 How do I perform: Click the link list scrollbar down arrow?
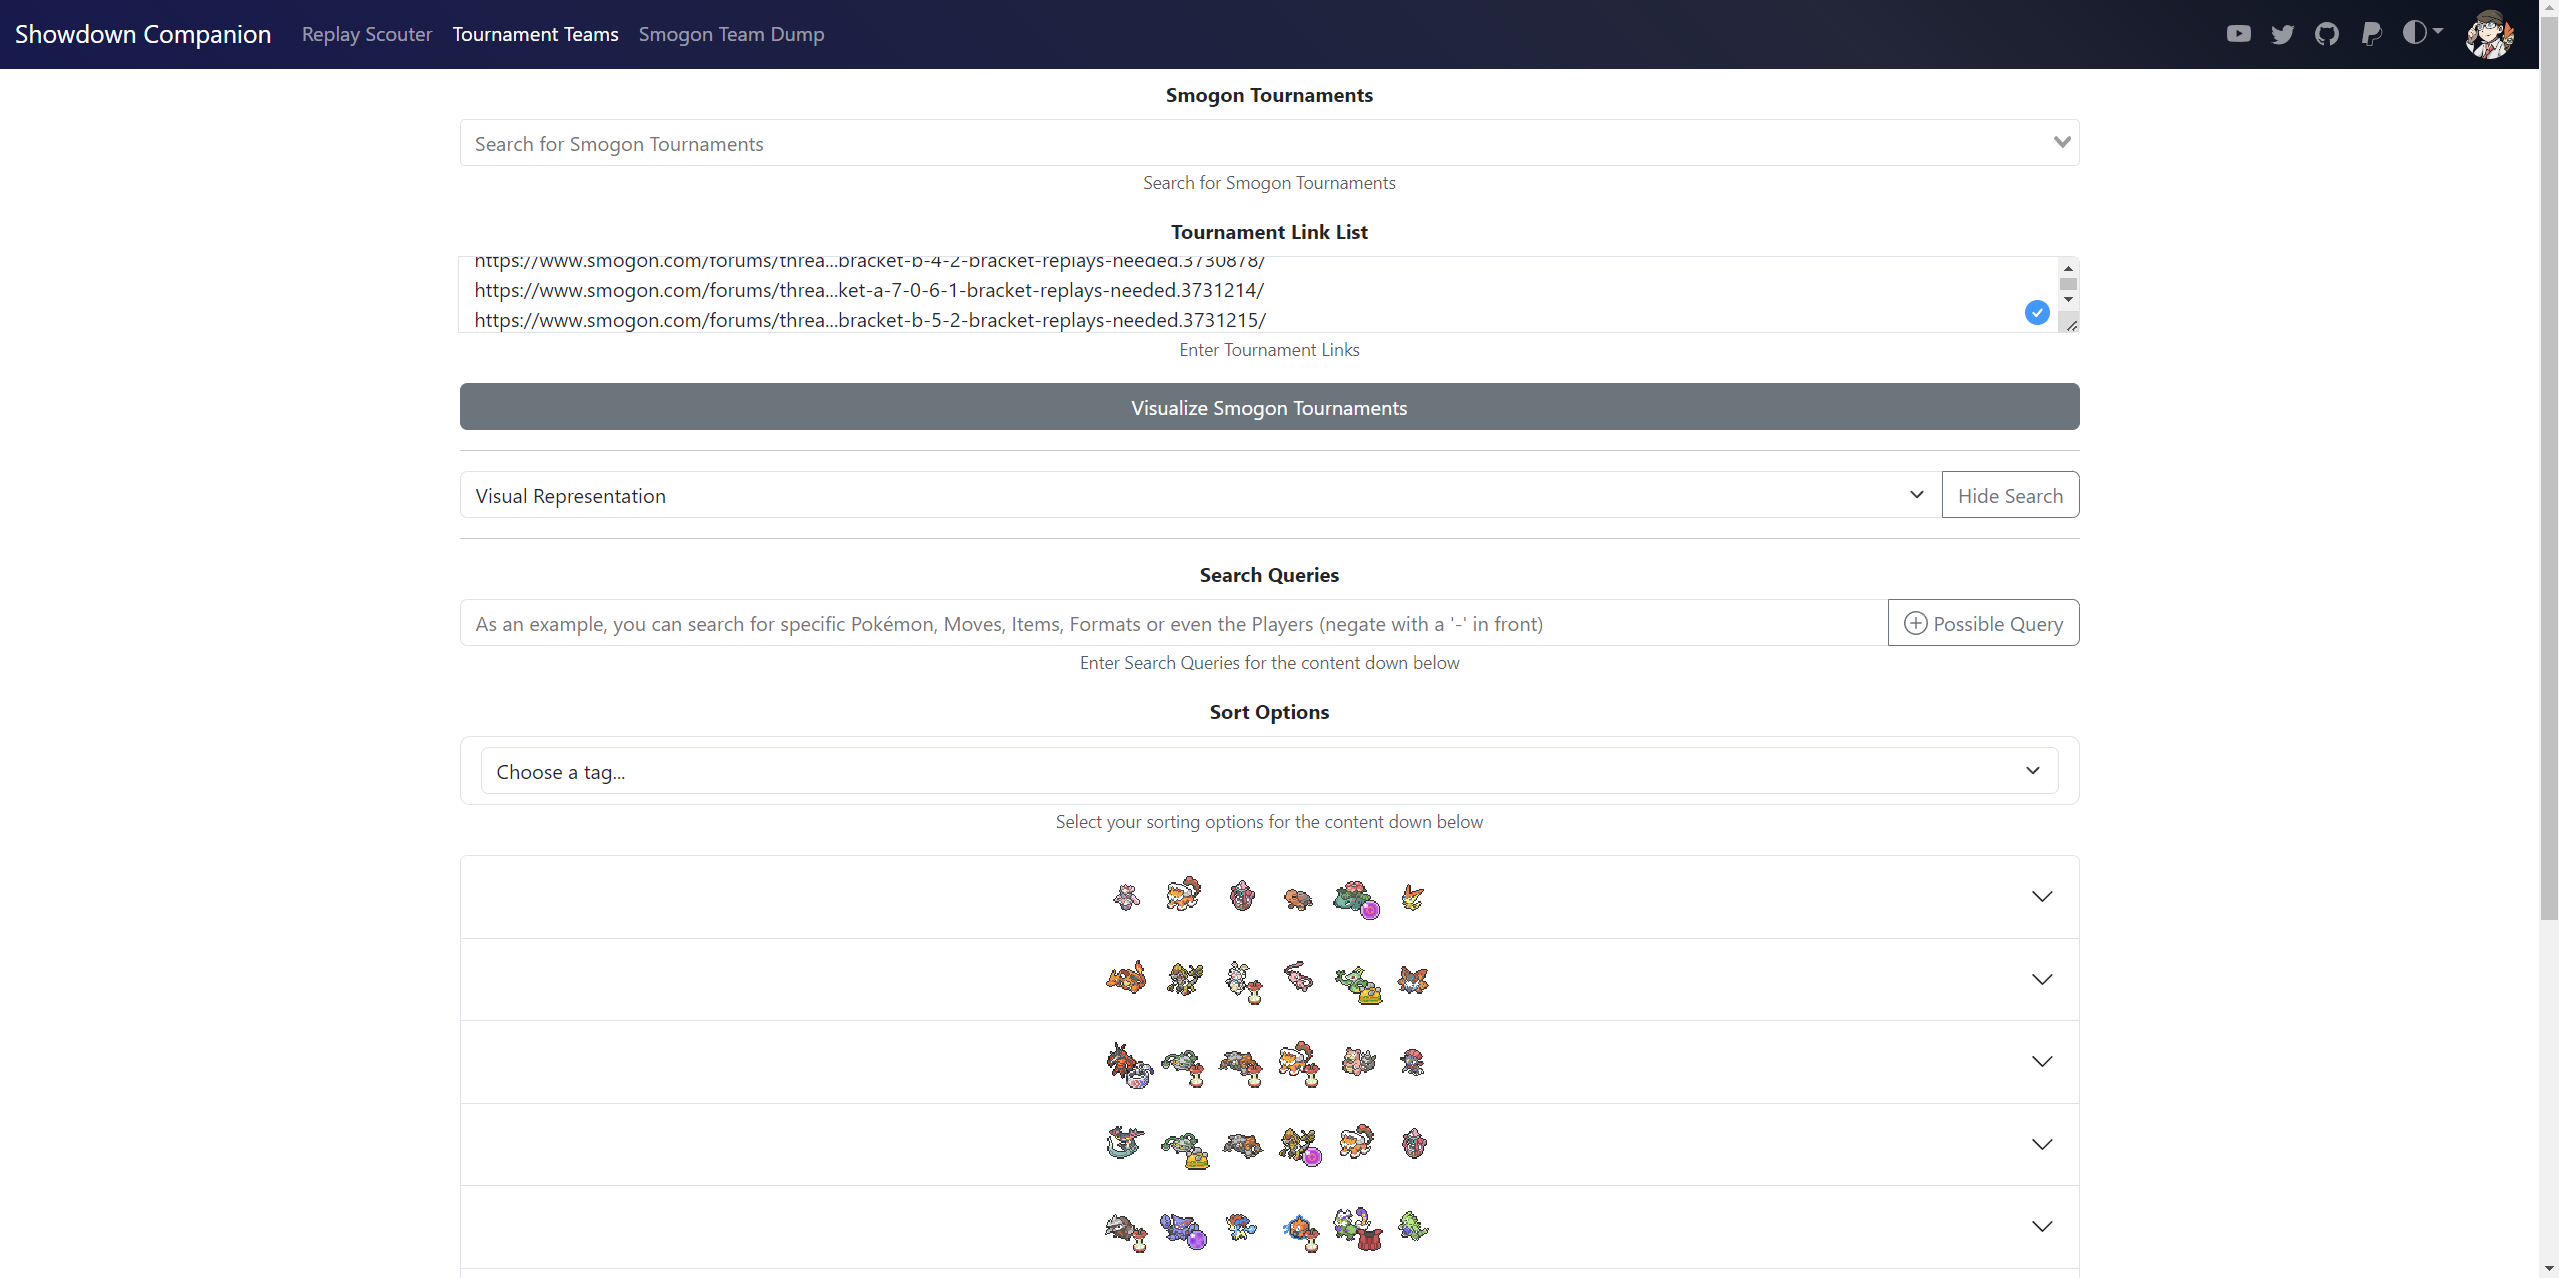2068,300
